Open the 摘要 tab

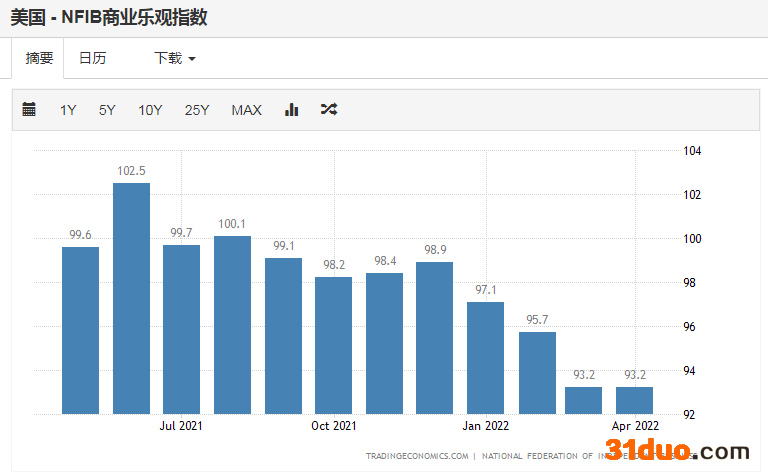pos(39,58)
